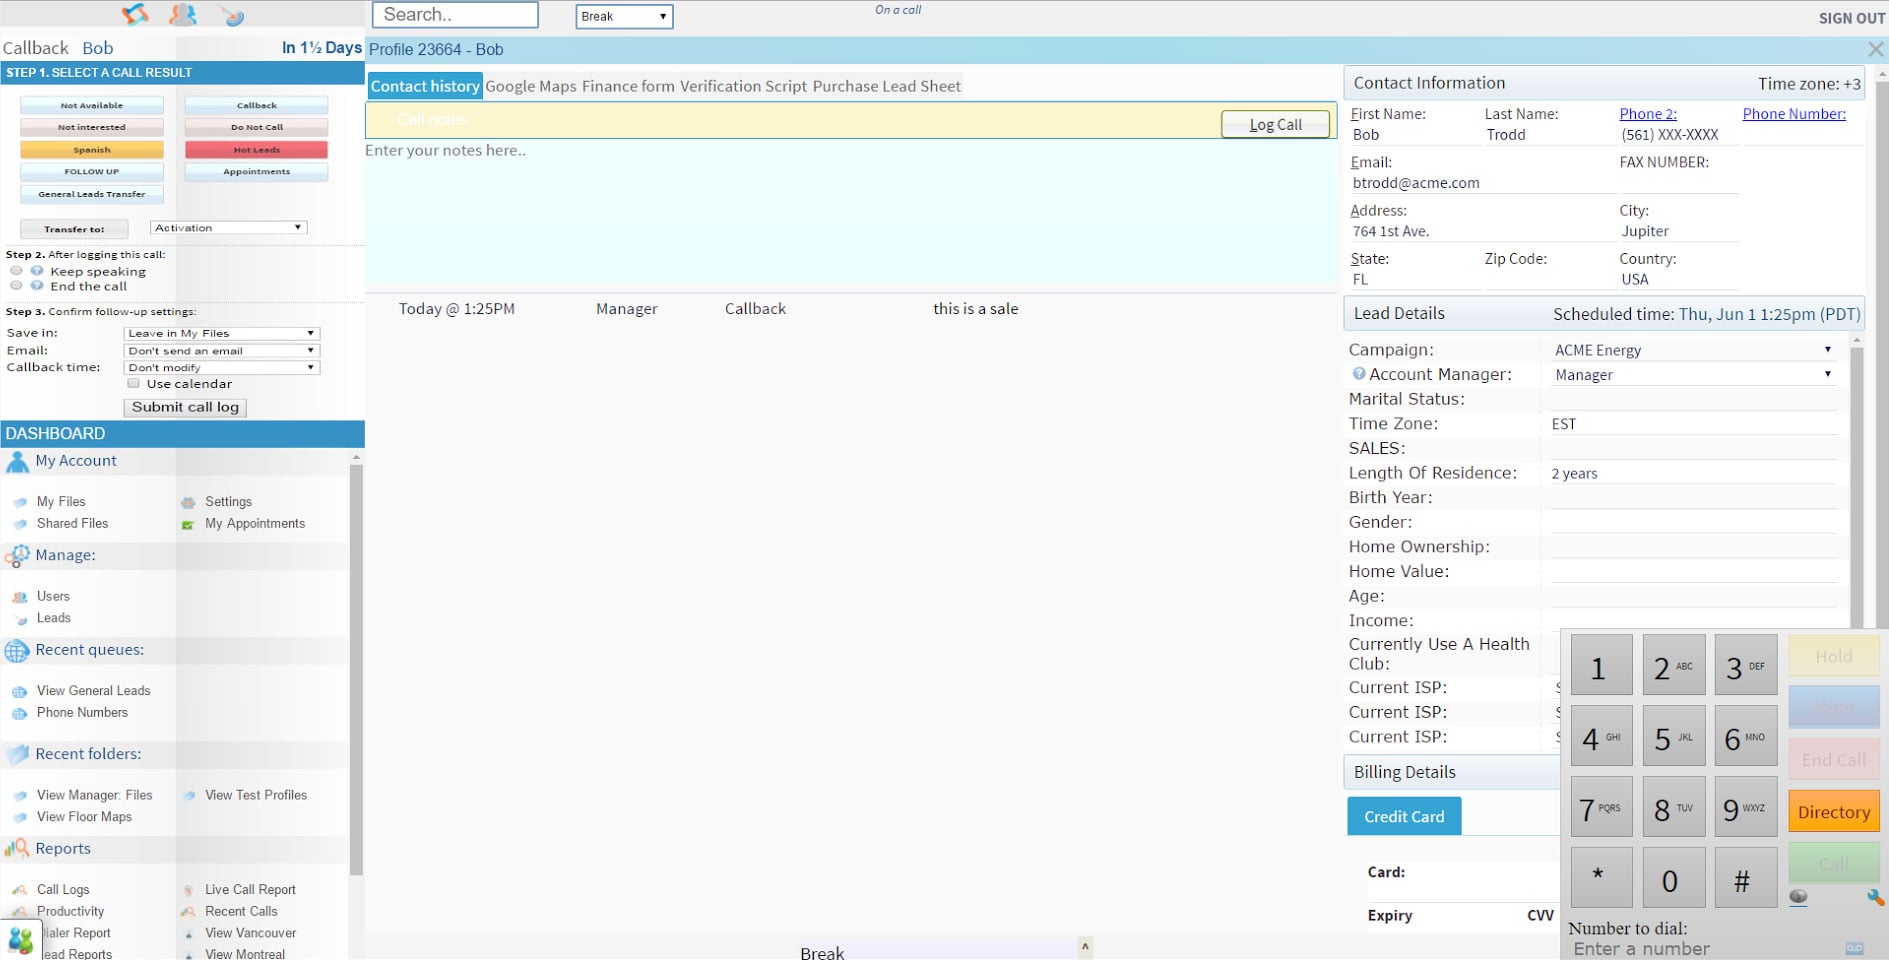This screenshot has height=960, width=1889.
Task: Check the Use calendar checkbox
Action: [133, 383]
